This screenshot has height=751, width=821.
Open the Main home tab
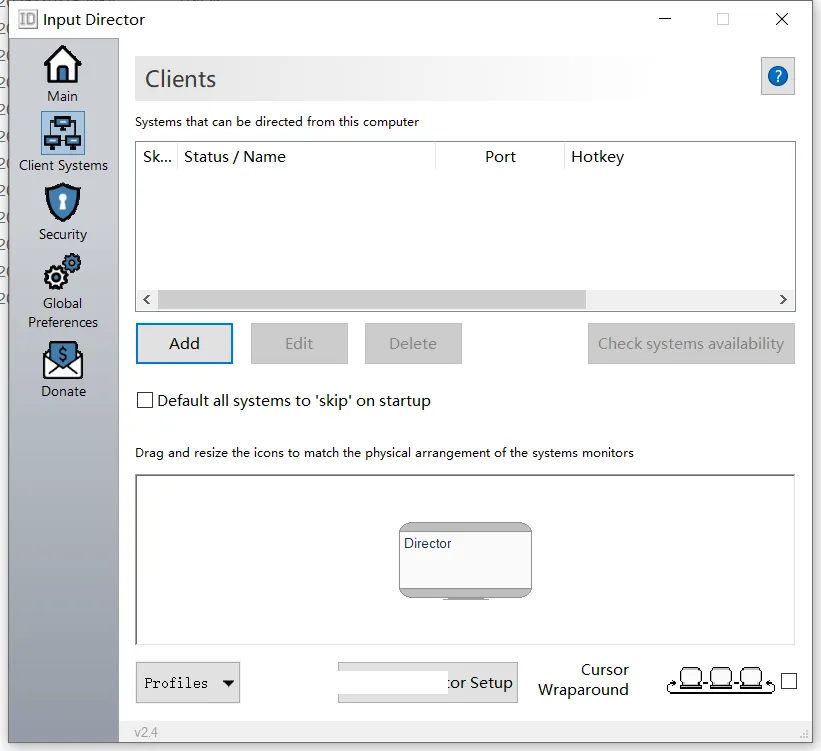point(63,73)
